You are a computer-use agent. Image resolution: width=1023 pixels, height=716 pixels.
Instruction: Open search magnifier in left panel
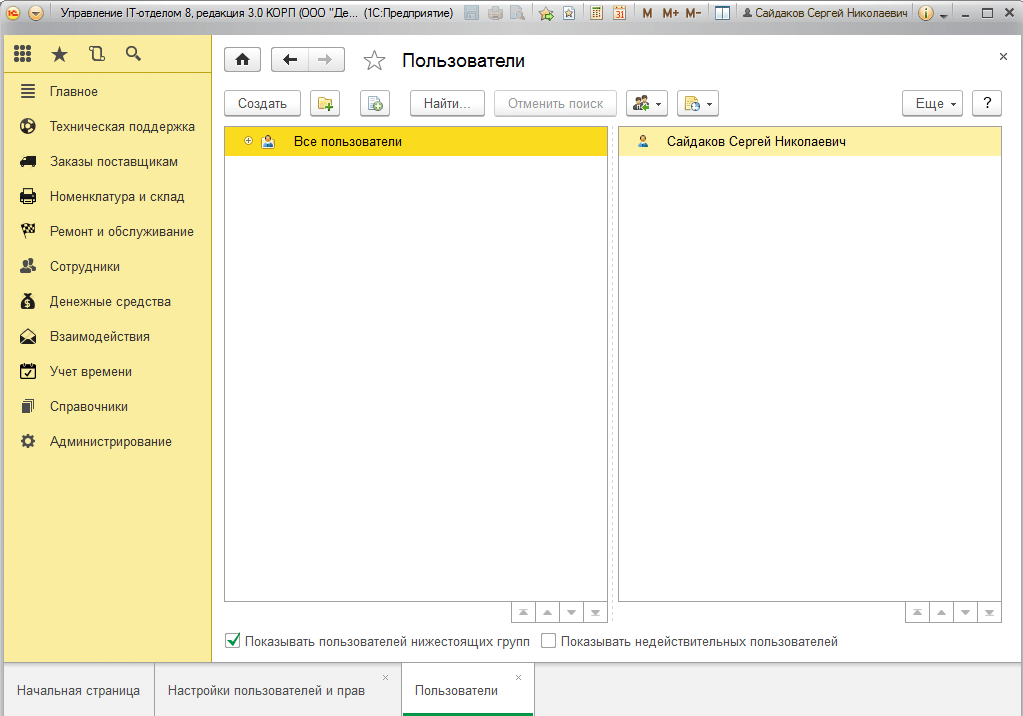133,54
